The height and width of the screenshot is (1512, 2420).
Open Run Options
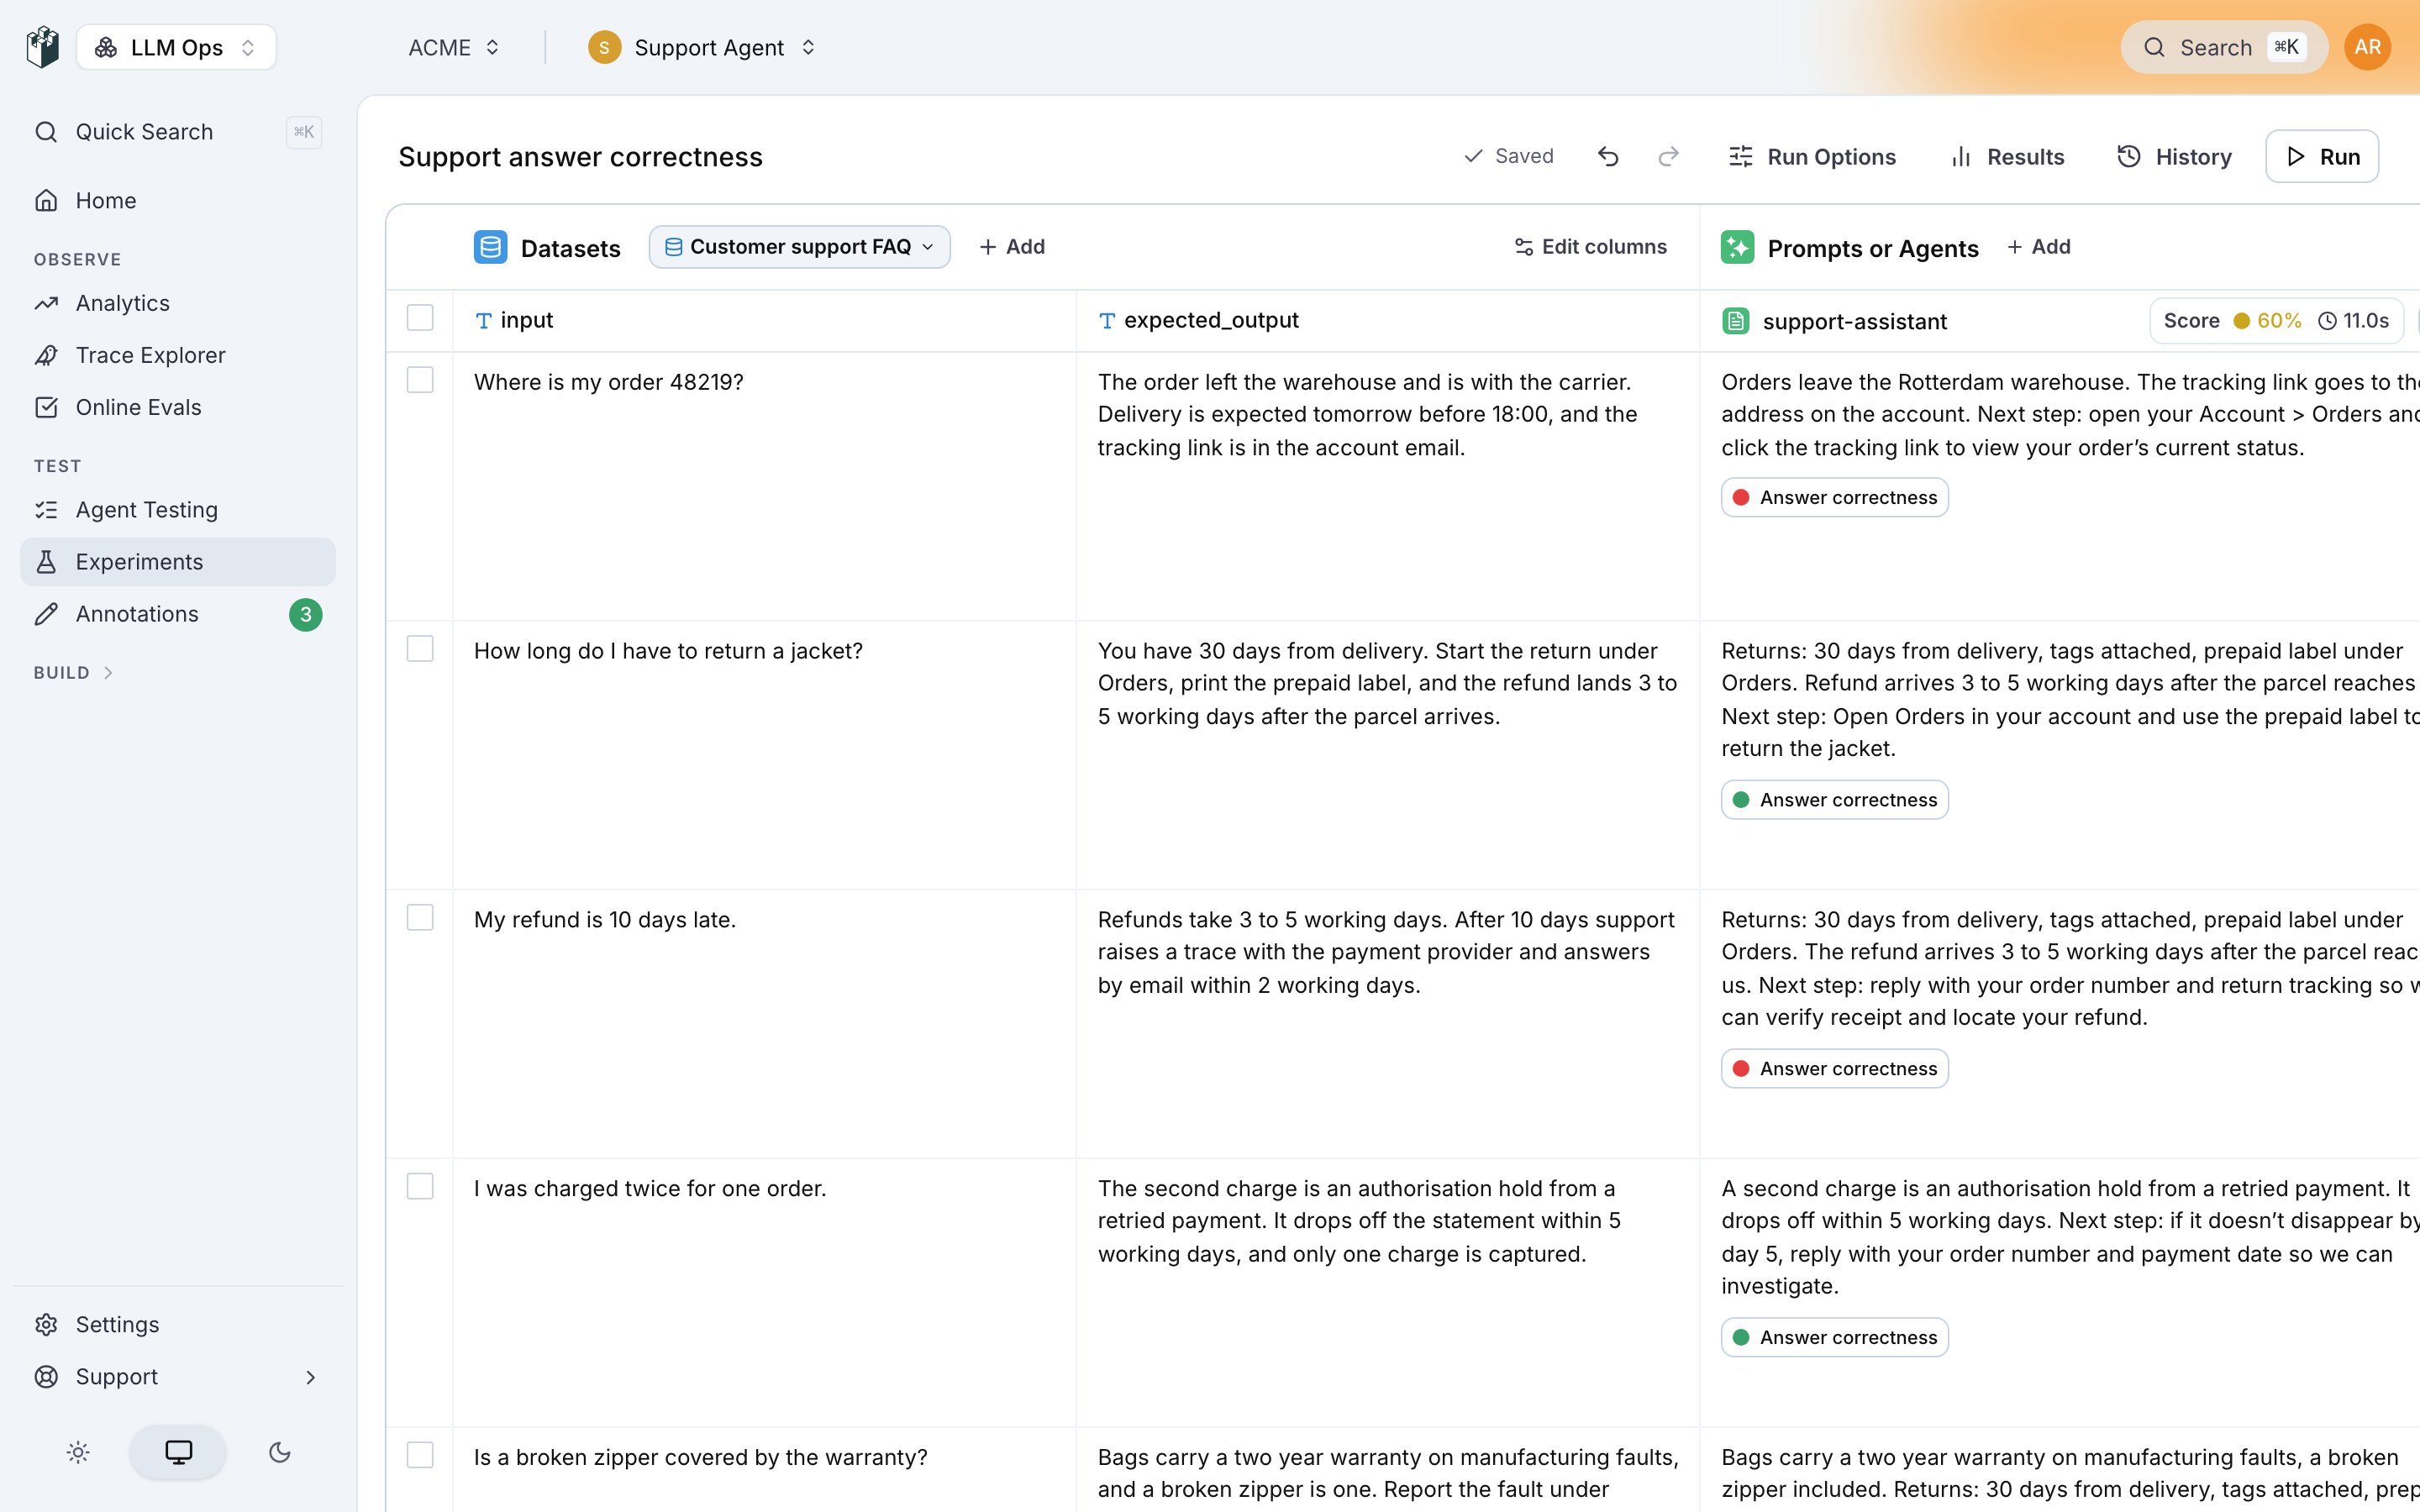1812,157
